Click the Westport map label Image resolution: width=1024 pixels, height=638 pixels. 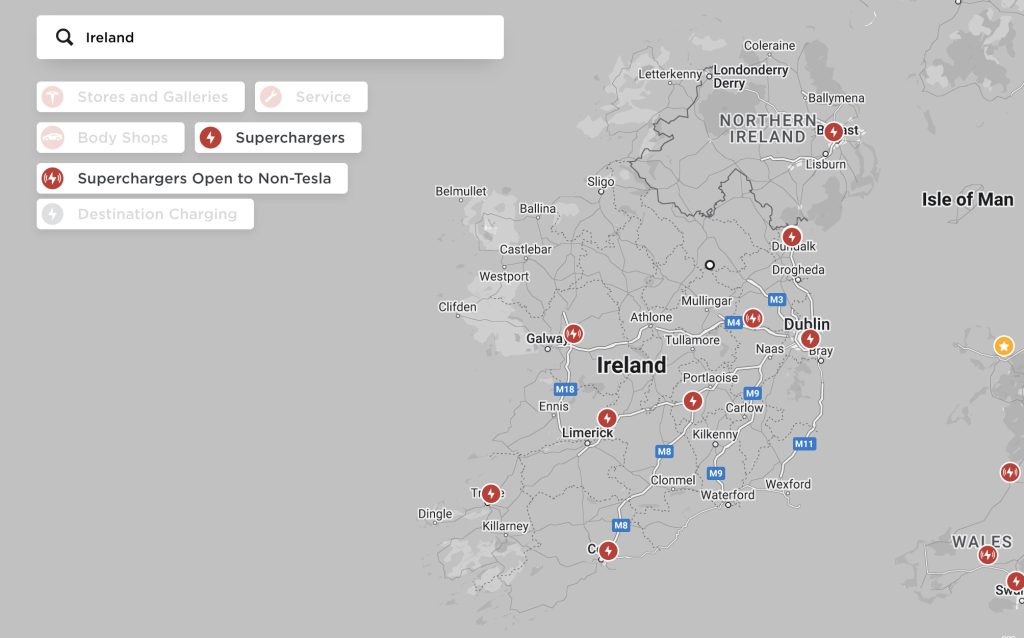pos(504,276)
